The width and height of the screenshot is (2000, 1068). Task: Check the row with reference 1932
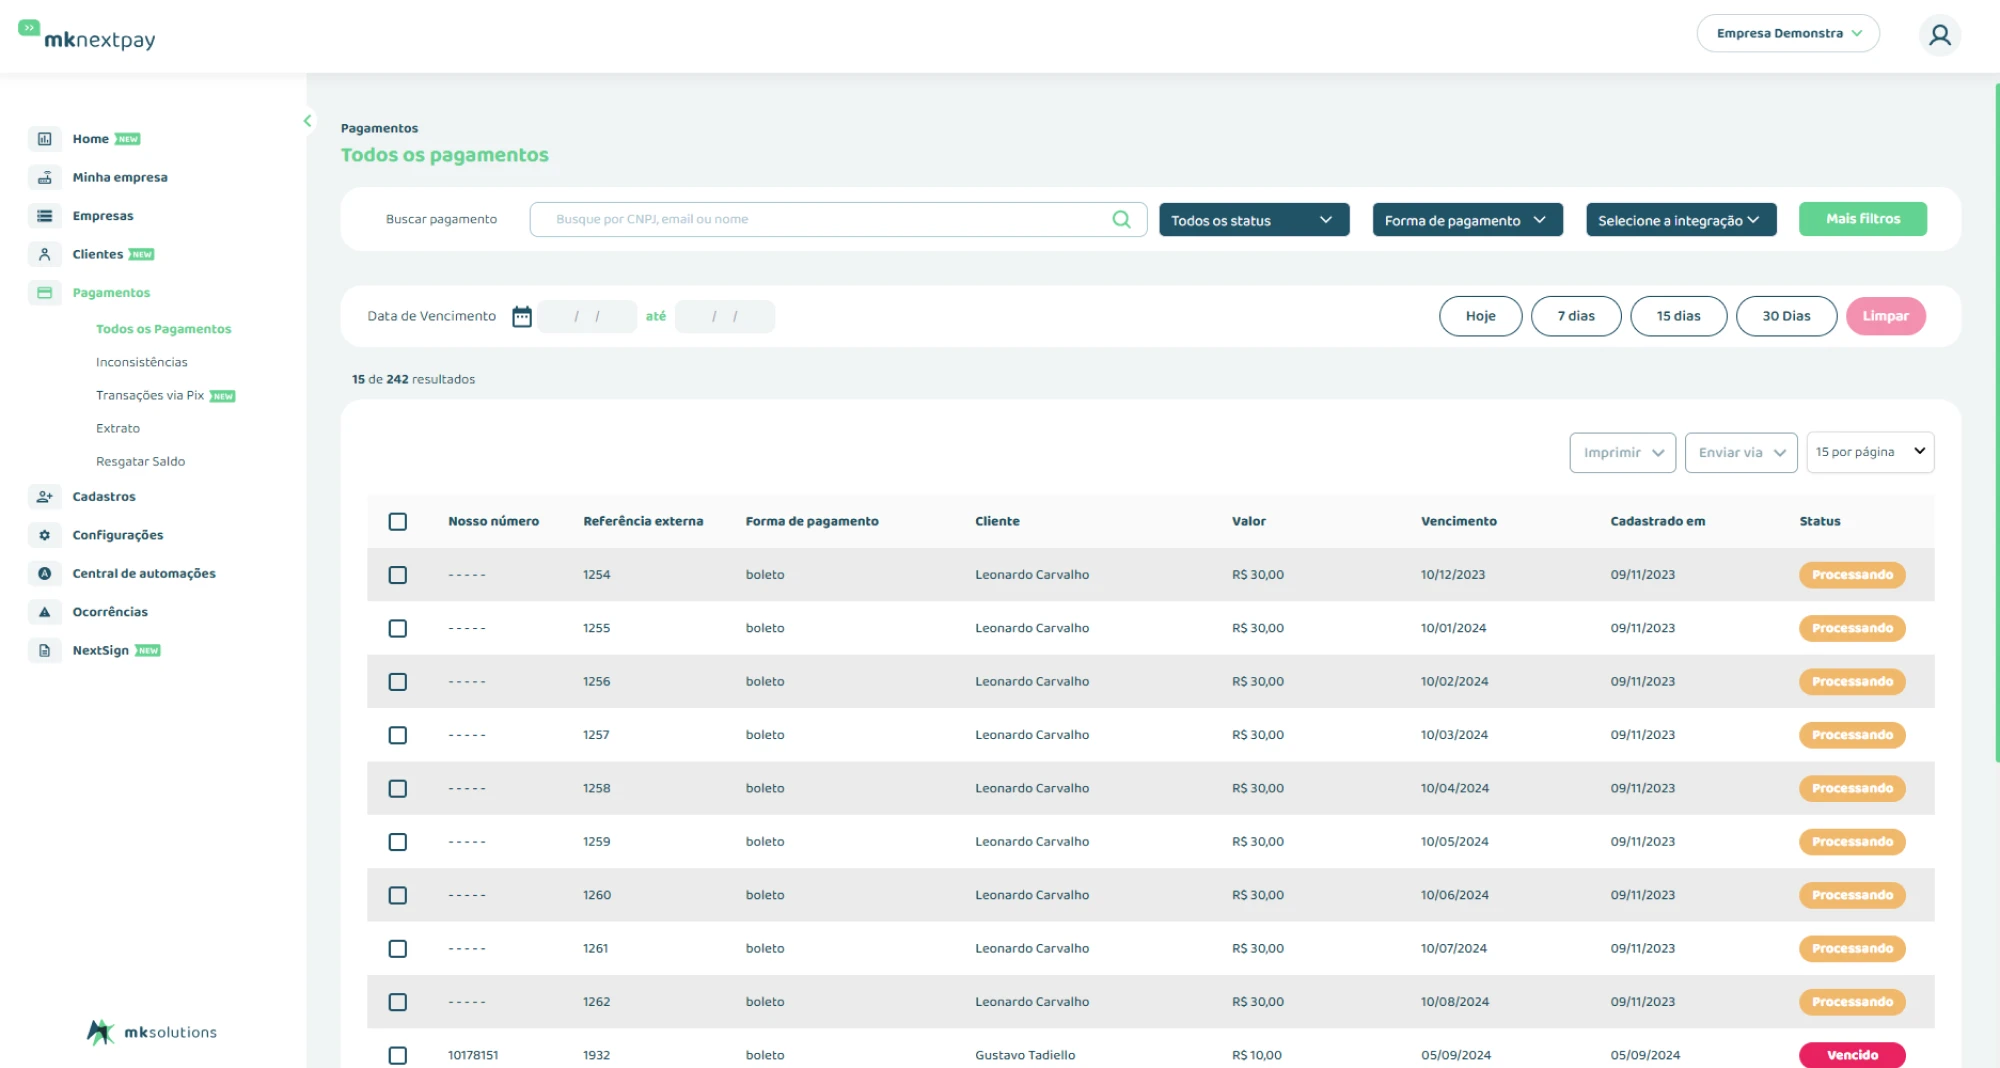tap(398, 1055)
